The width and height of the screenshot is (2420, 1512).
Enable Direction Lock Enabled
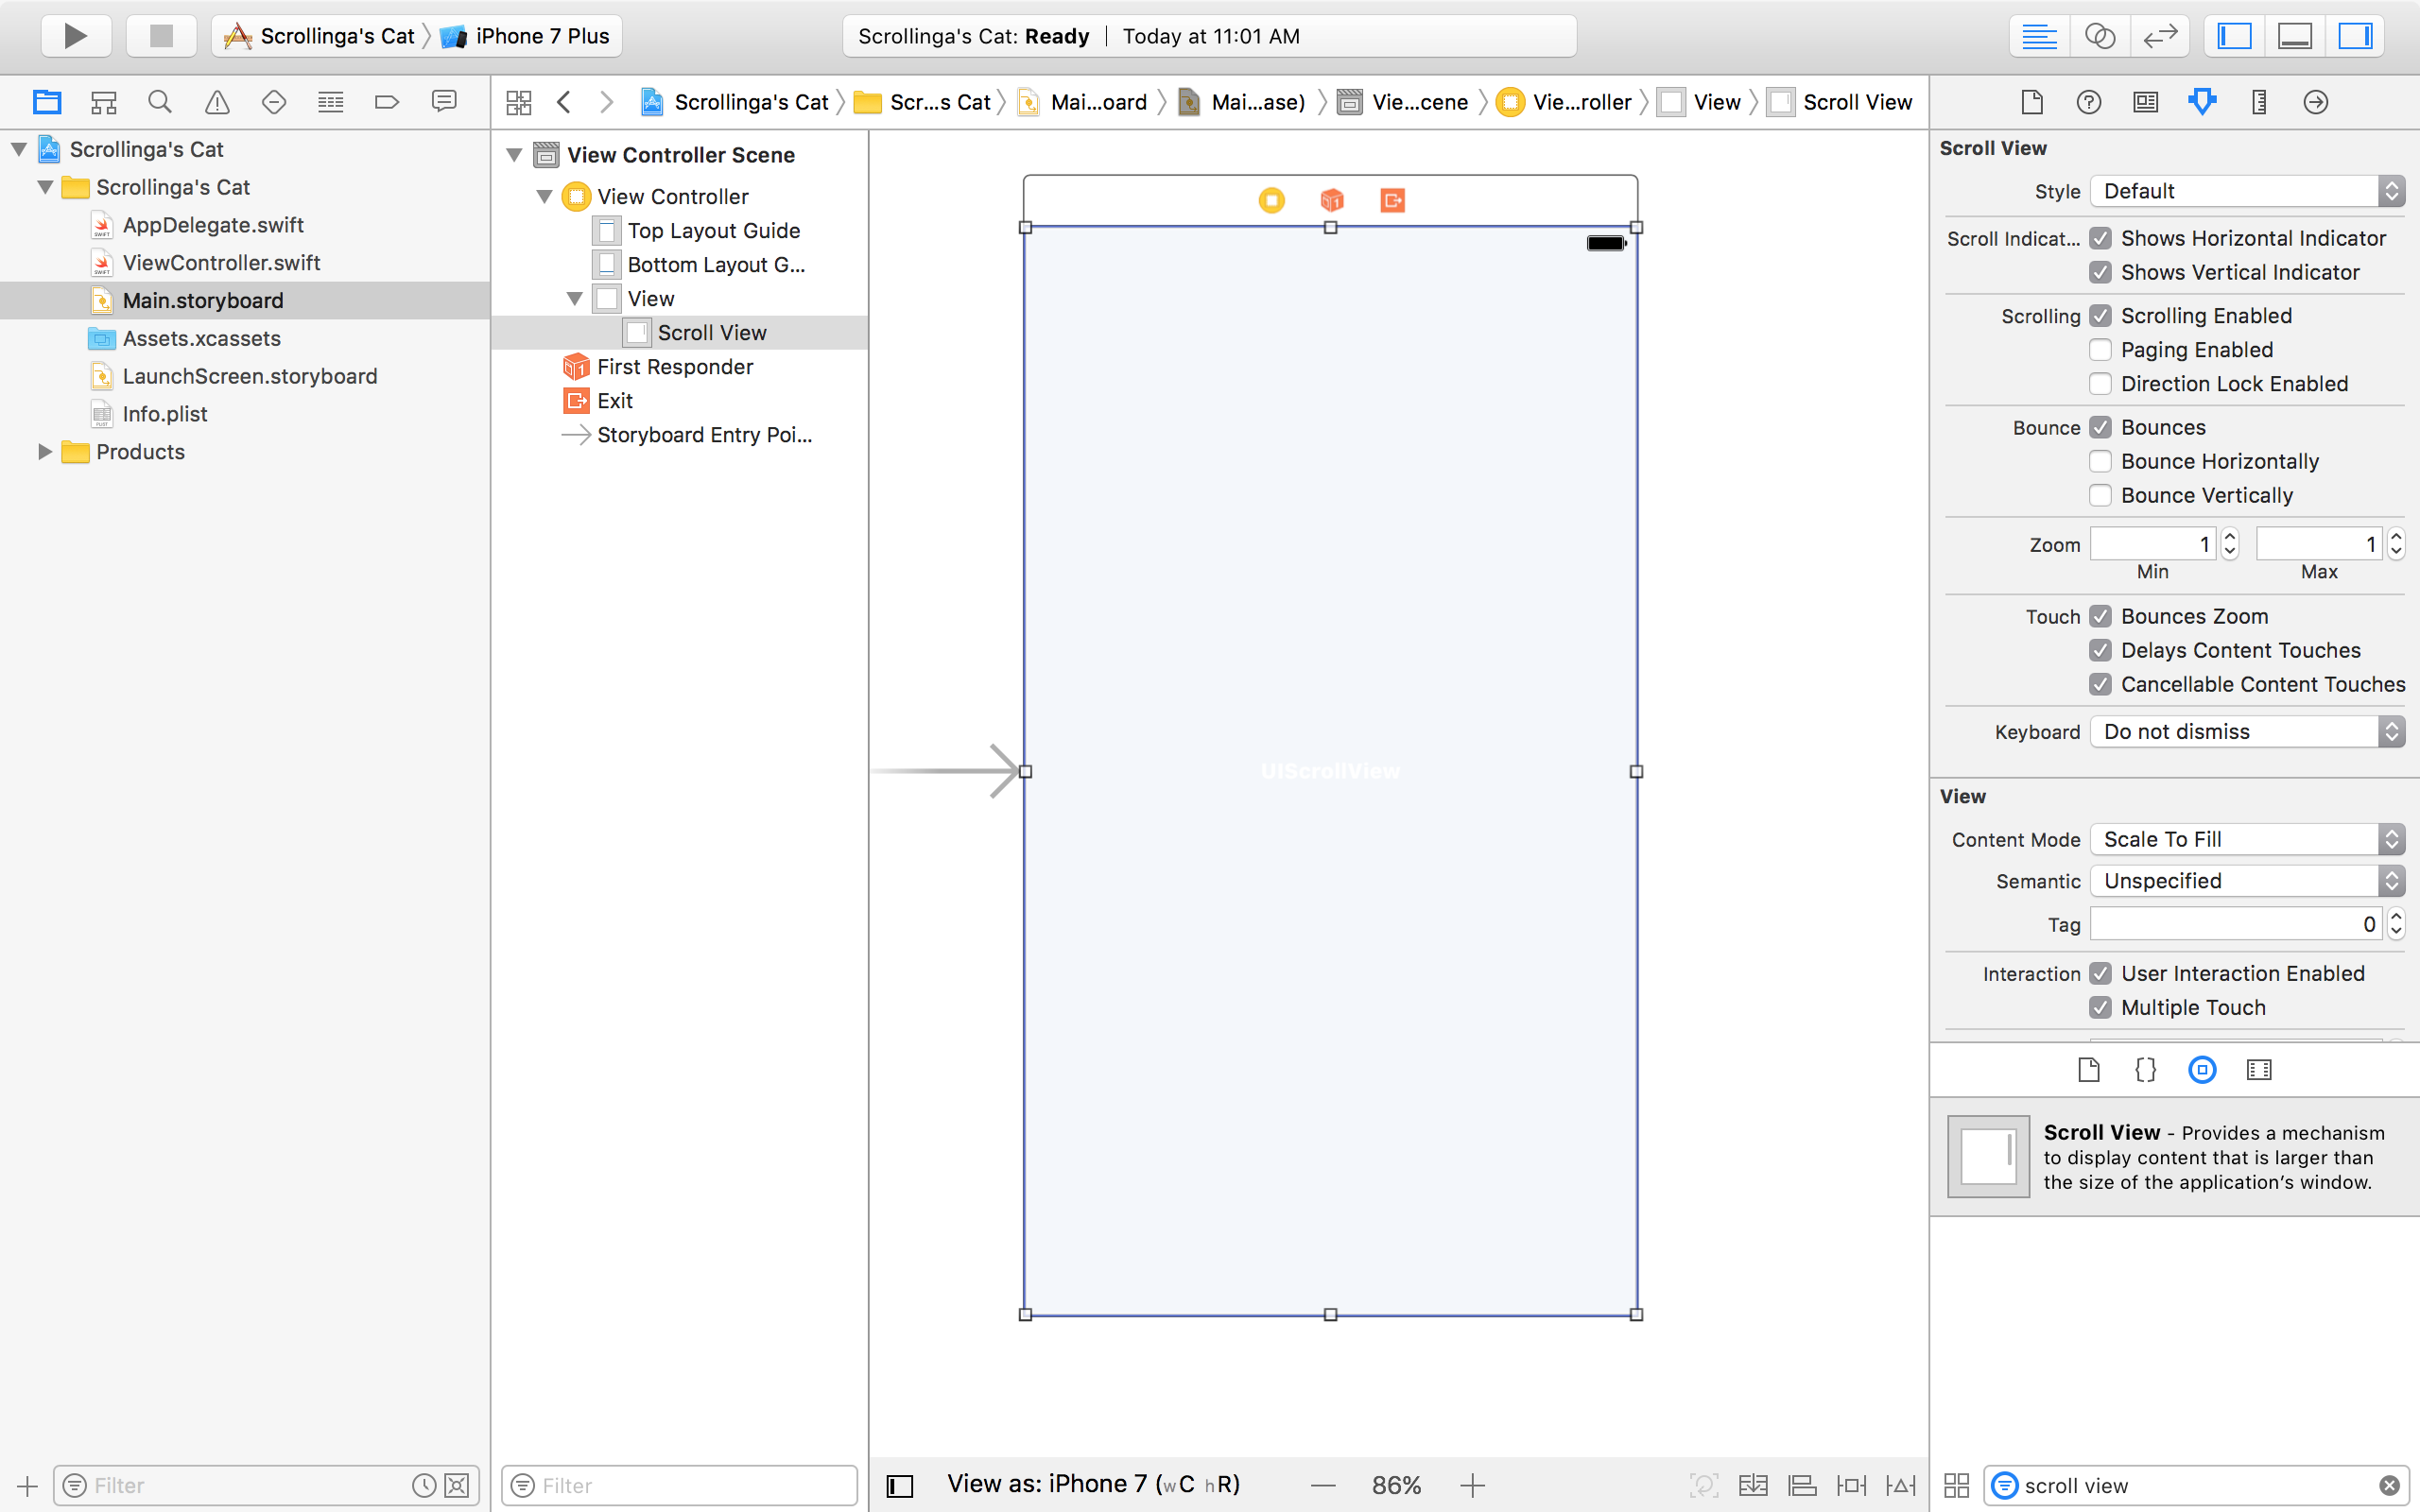pos(2100,383)
